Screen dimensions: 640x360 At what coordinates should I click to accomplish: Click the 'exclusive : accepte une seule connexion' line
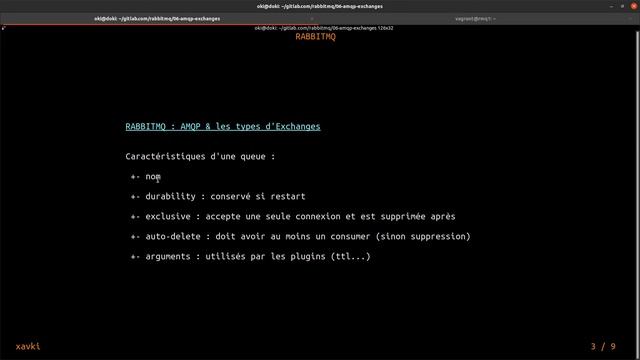pyautogui.click(x=293, y=216)
